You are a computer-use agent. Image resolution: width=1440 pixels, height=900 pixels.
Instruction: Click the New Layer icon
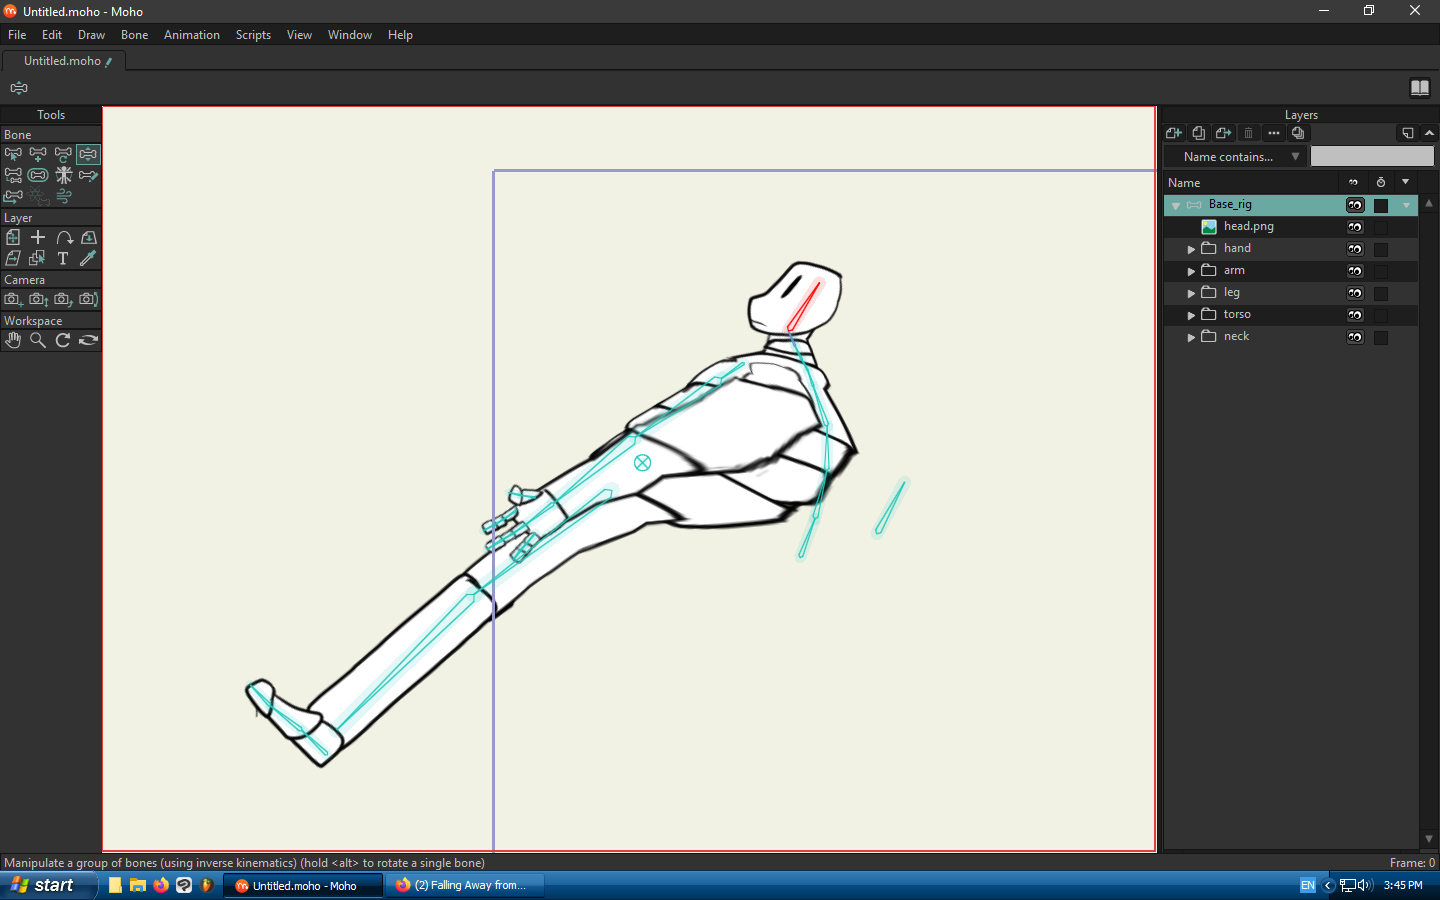1174,133
